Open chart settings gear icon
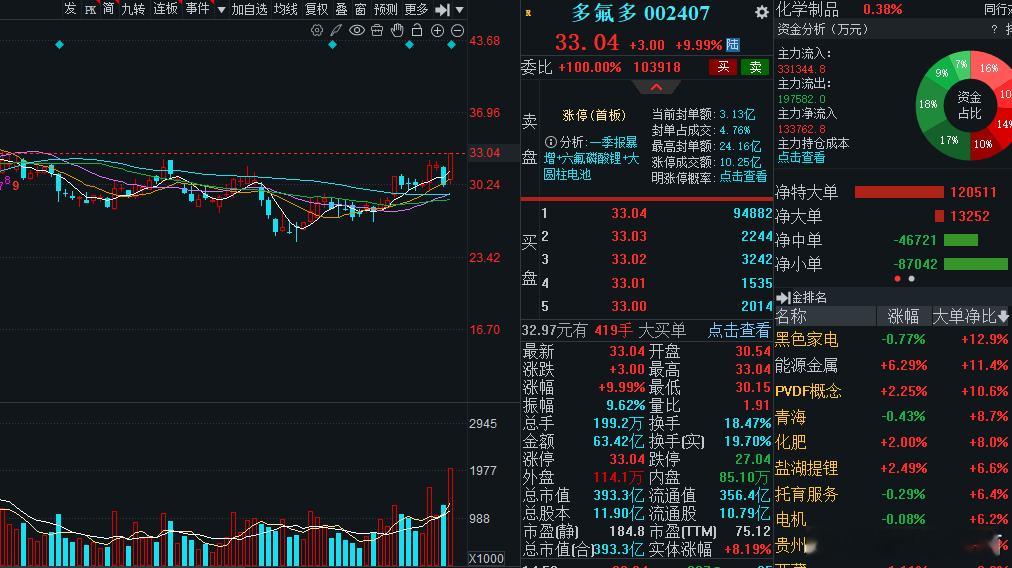This screenshot has height=568, width=1012. pyautogui.click(x=317, y=30)
